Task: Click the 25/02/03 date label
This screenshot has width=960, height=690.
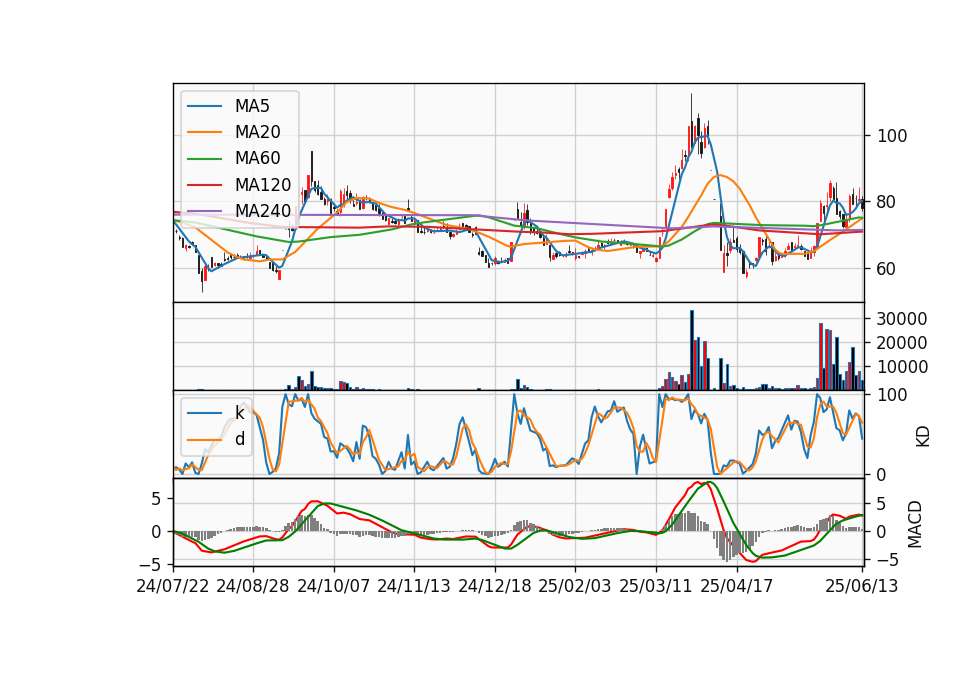Action: 575,586
